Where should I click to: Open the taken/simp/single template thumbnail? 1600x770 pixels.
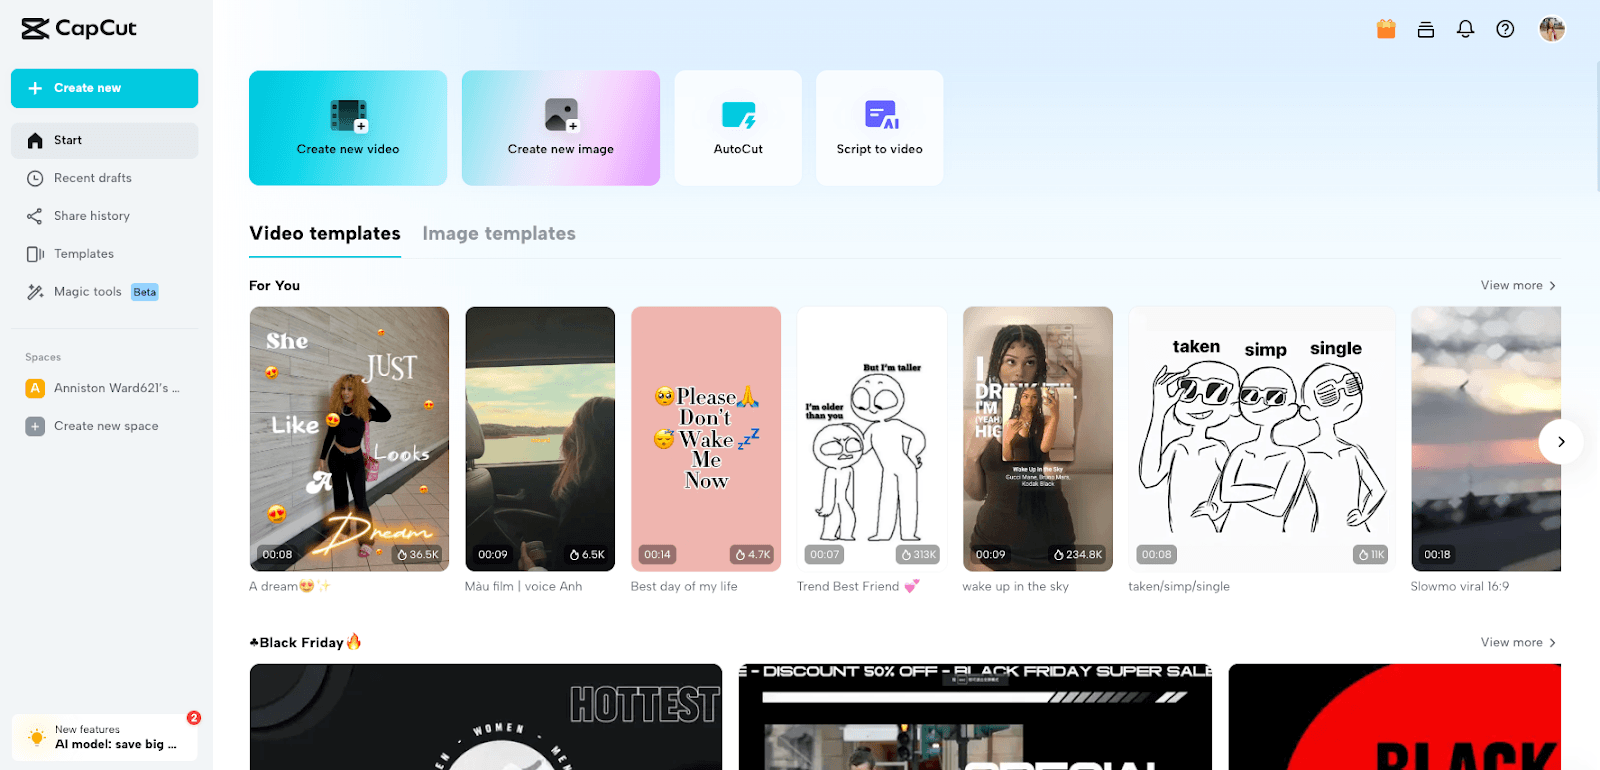click(x=1261, y=439)
